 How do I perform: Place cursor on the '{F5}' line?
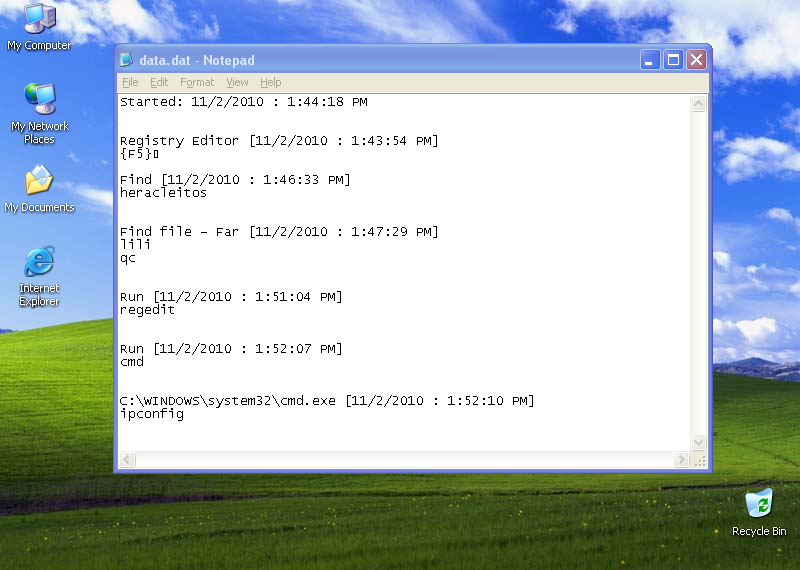click(139, 154)
